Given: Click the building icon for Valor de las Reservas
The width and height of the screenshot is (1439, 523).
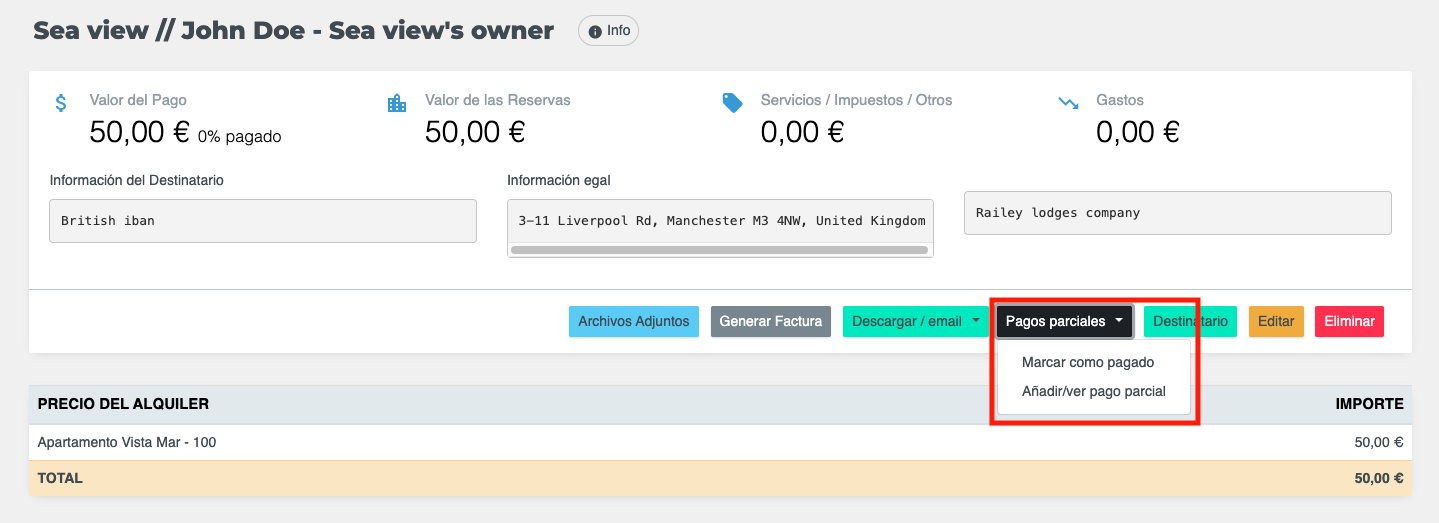Looking at the screenshot, I should 397,102.
